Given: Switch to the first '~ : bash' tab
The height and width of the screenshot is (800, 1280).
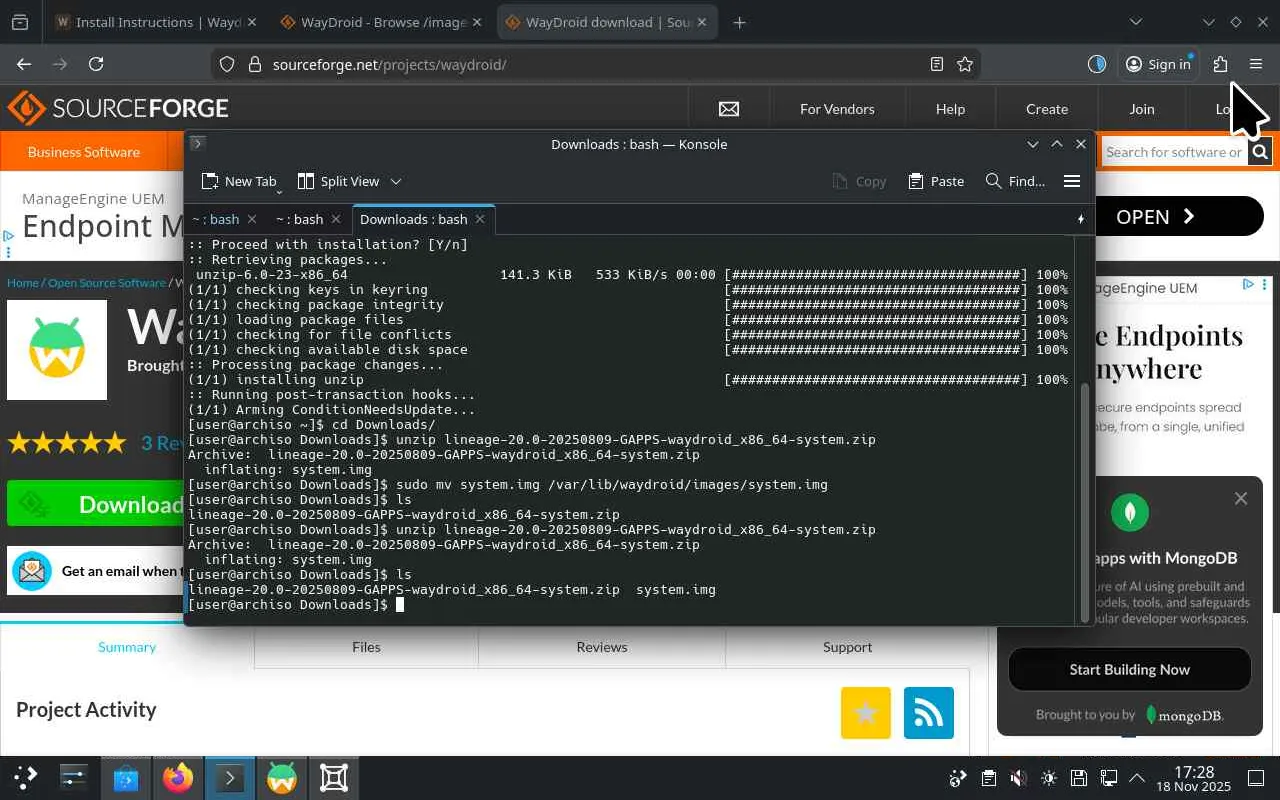Looking at the screenshot, I should (216, 219).
